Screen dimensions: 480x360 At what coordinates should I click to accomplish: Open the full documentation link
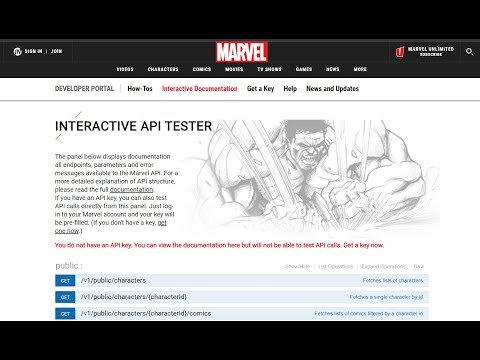(131, 190)
